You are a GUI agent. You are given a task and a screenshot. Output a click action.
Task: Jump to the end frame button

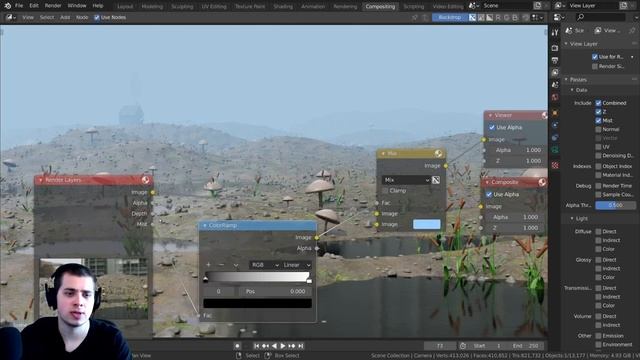tap(301, 346)
